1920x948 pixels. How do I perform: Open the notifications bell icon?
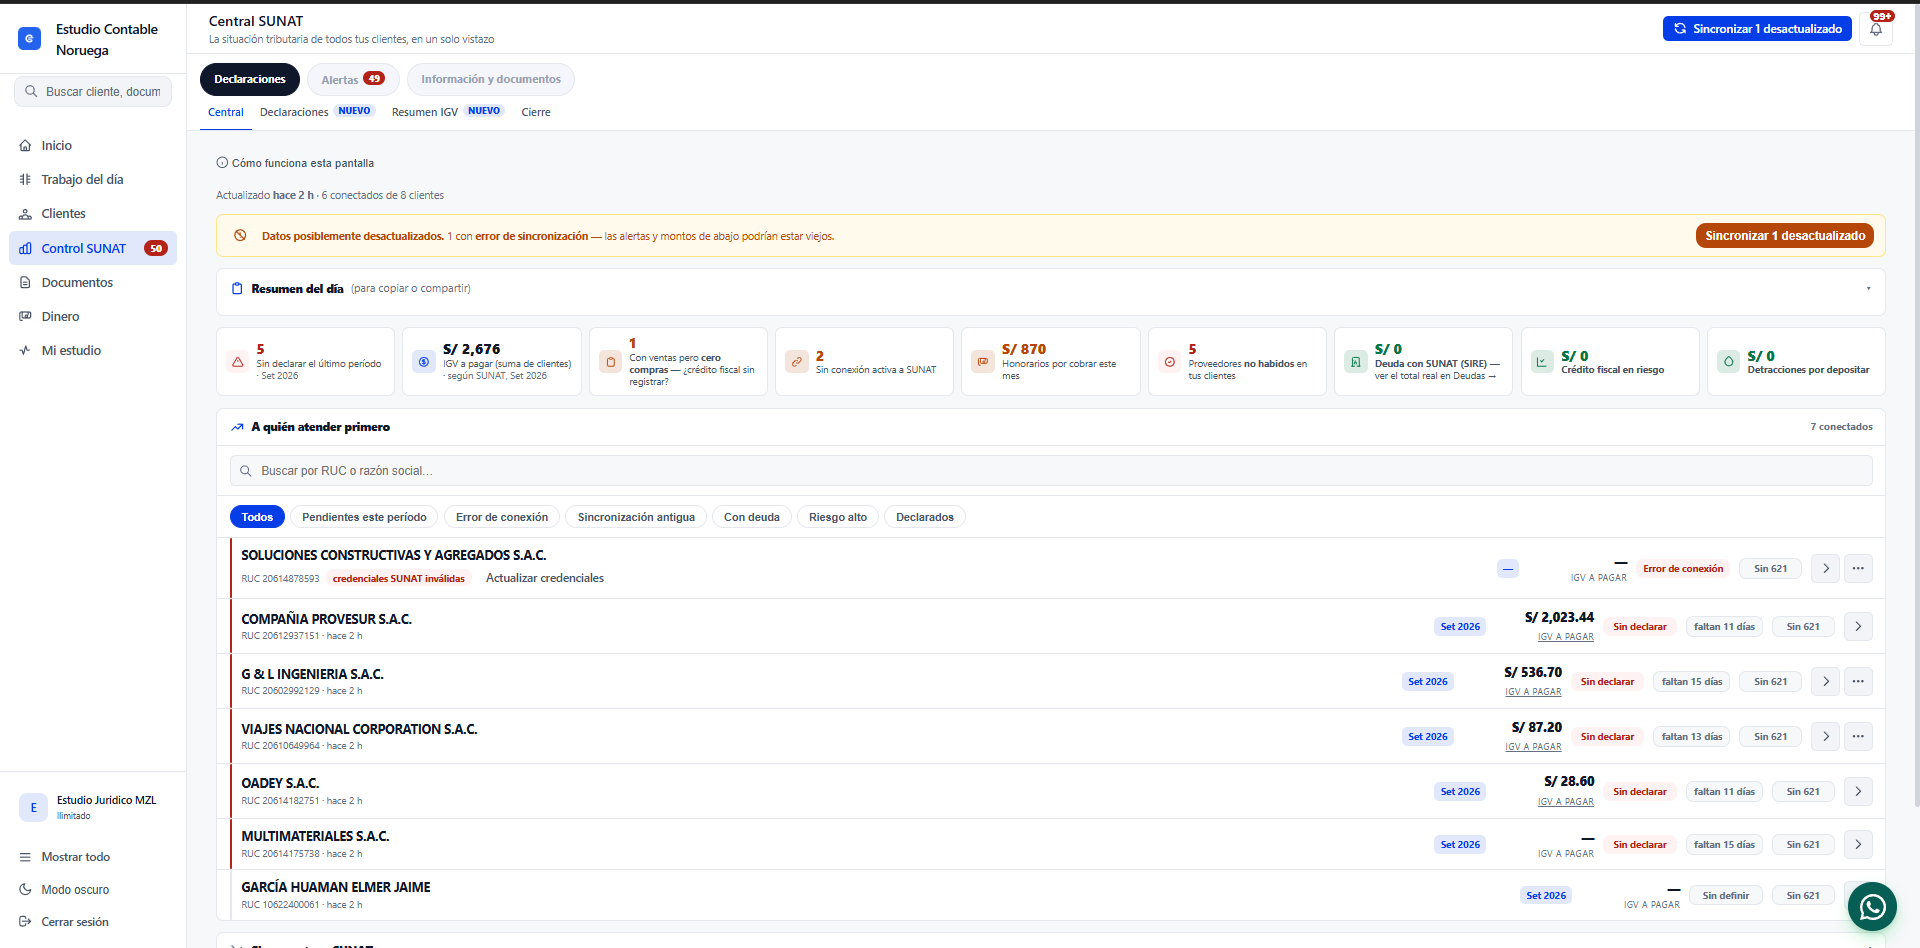1876,29
